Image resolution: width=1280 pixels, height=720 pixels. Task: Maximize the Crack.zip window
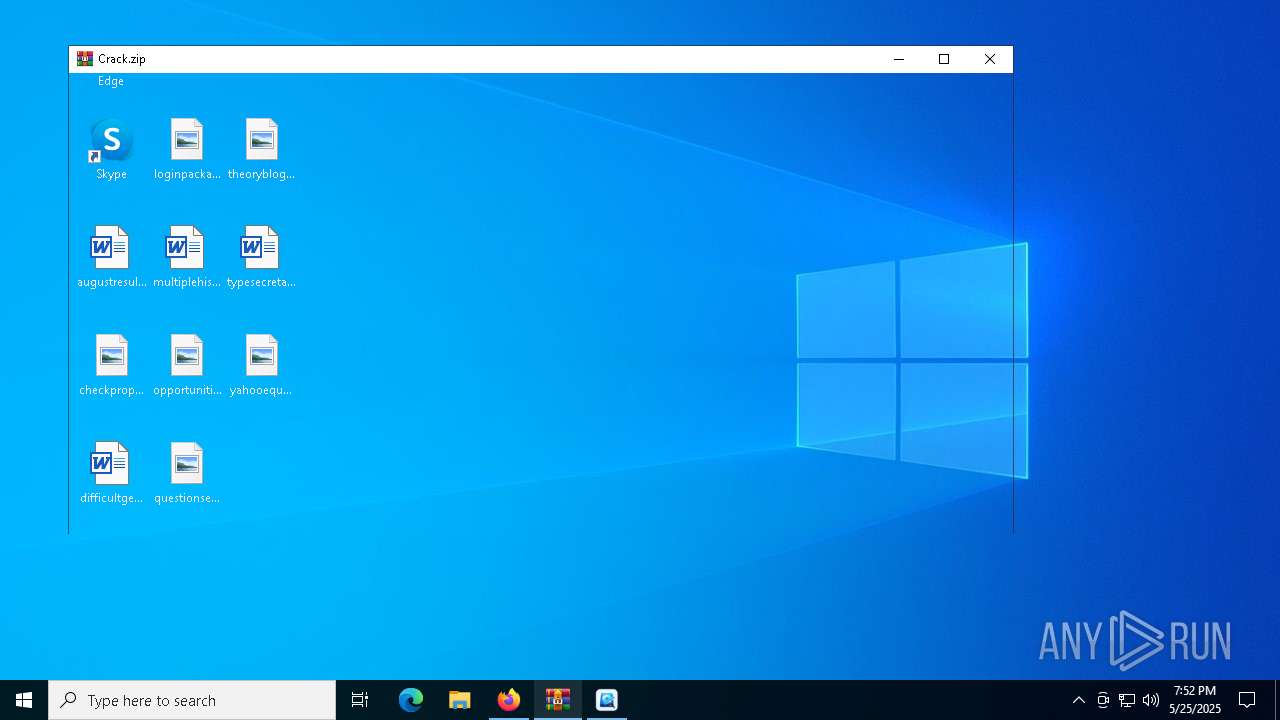click(944, 59)
